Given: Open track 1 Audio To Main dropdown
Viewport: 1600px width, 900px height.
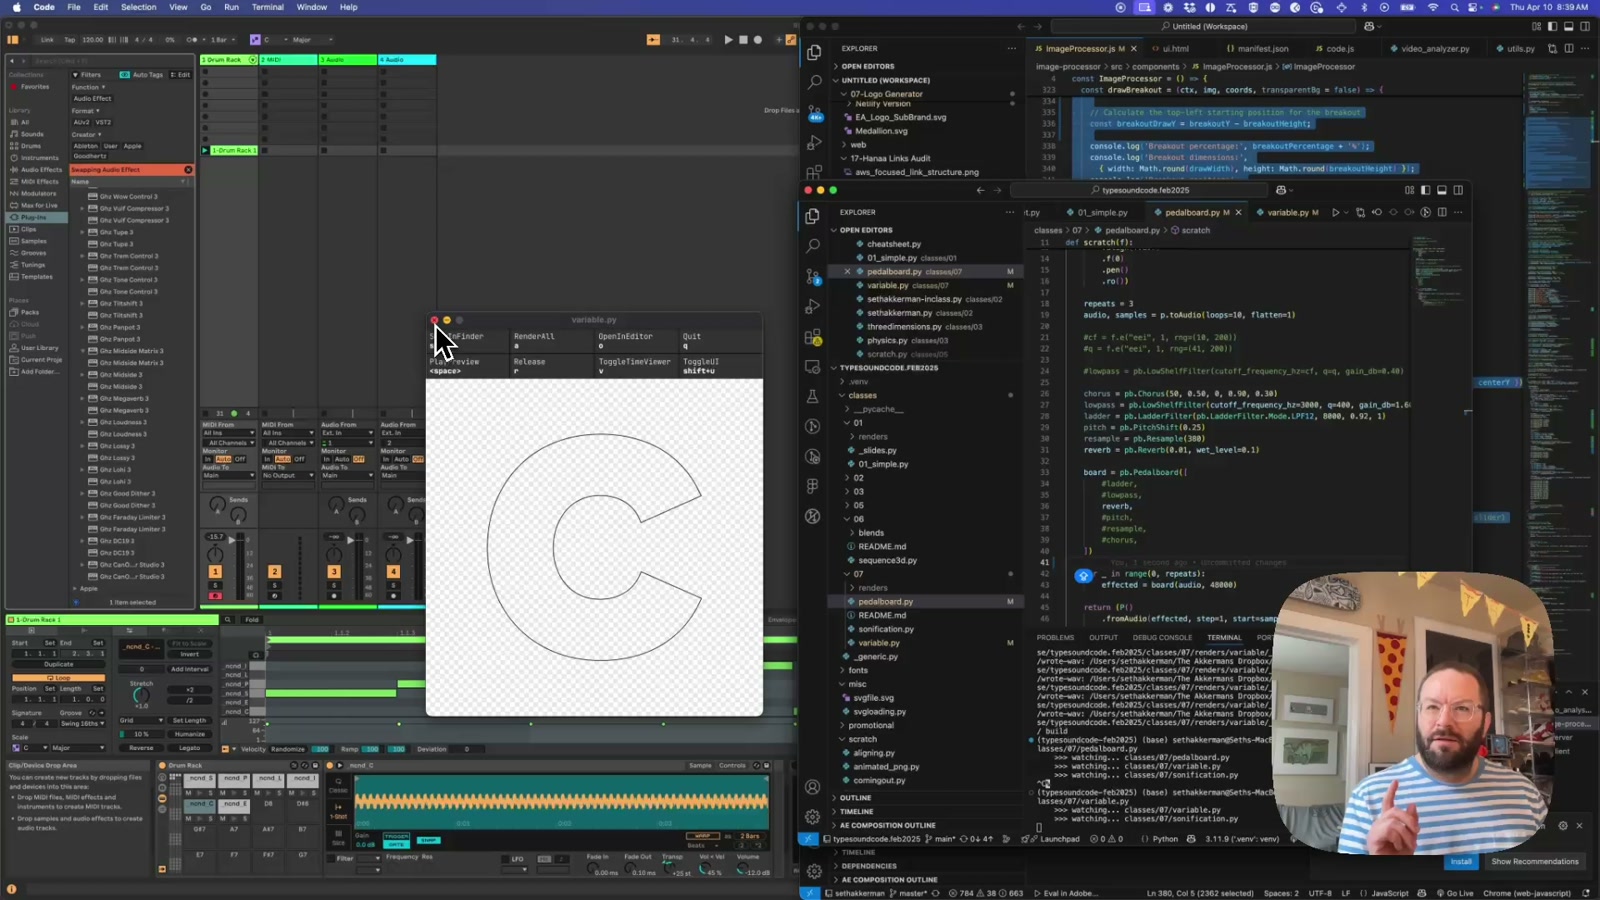Looking at the screenshot, I should pos(229,475).
